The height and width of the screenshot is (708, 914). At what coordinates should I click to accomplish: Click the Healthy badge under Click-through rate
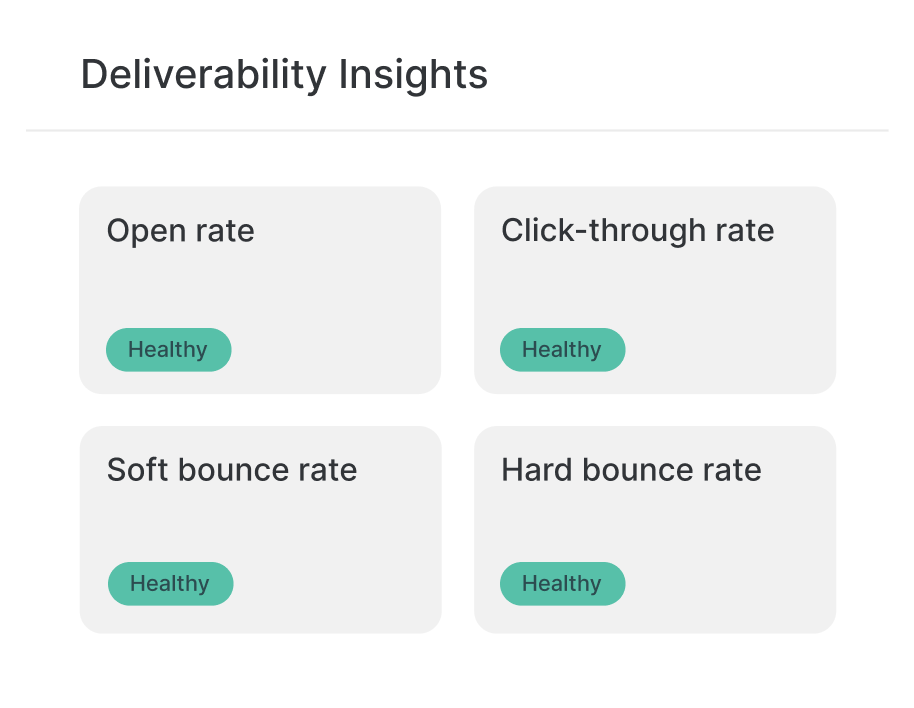(562, 350)
